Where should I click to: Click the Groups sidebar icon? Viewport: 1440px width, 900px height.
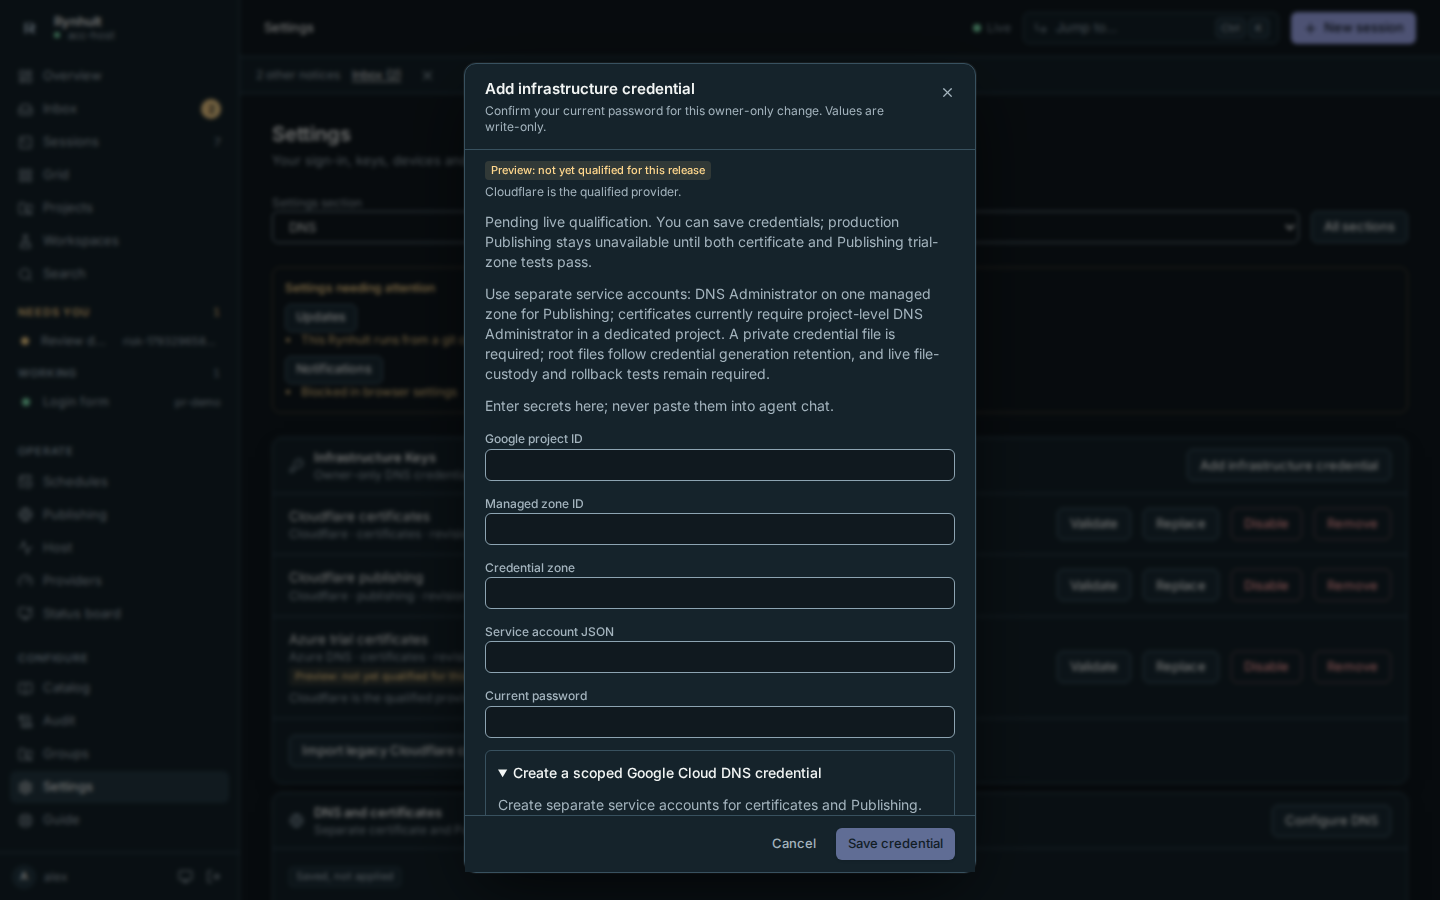coord(26,754)
